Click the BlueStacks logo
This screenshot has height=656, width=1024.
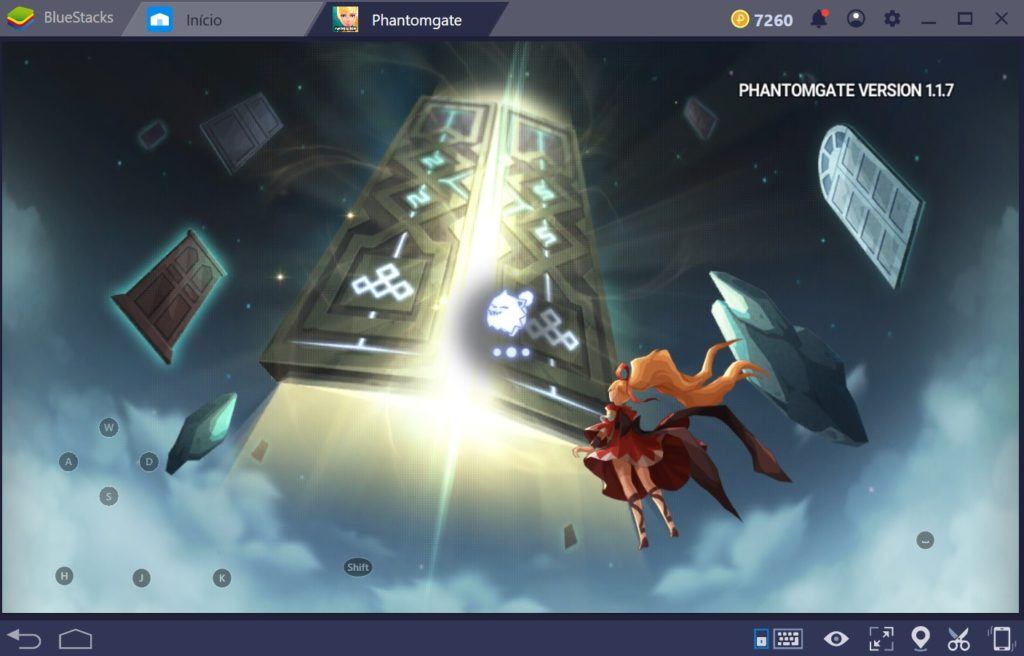pyautogui.click(x=21, y=16)
